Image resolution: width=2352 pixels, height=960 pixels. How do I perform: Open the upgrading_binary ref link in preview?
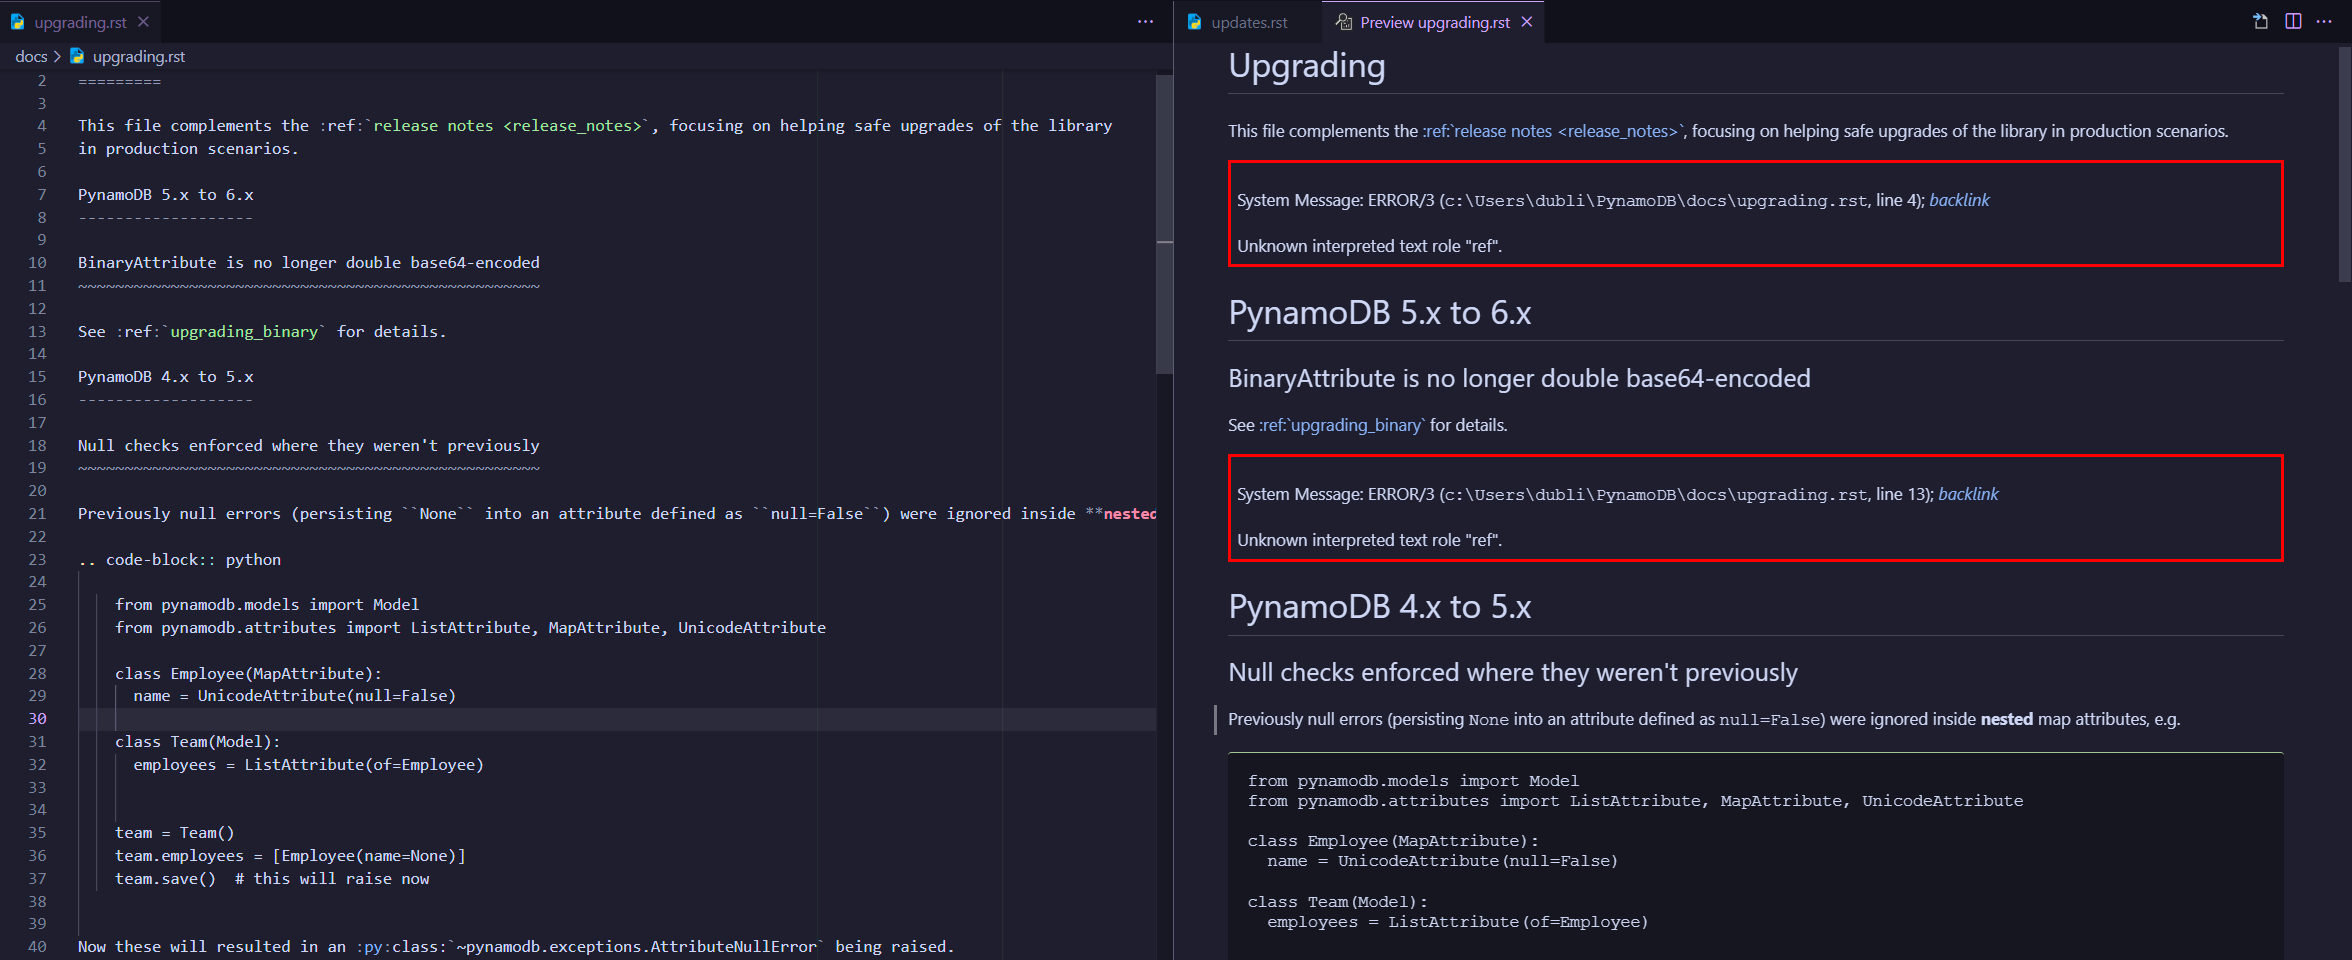[x=1342, y=425]
